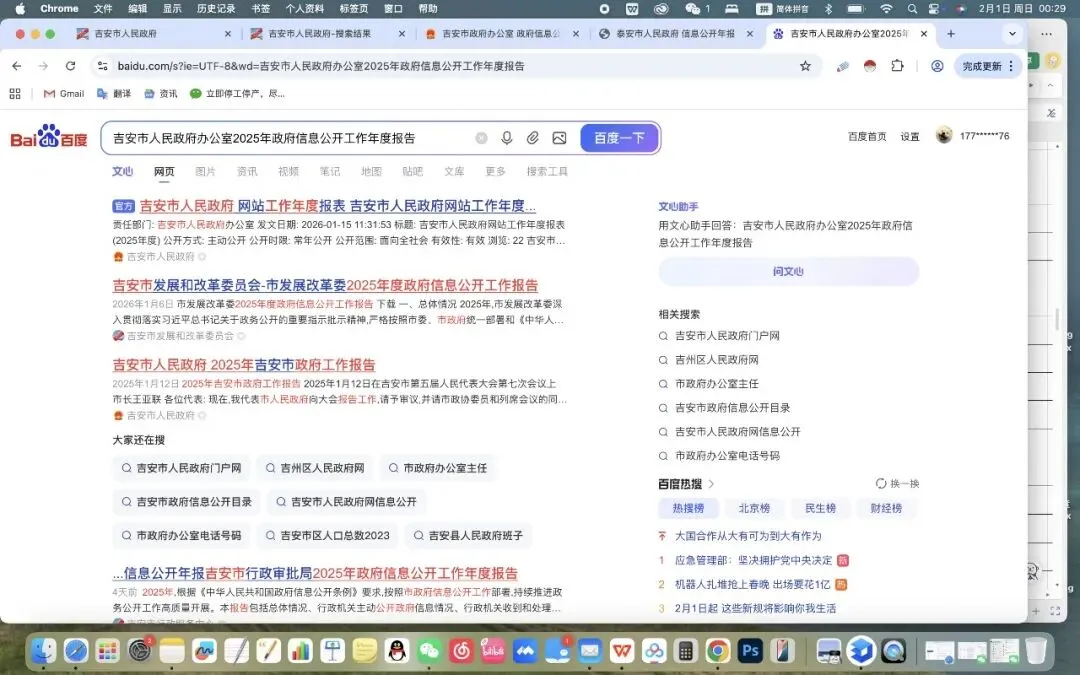This screenshot has width=1080, height=675.
Task: Open the 书签 menu
Action: pos(260,9)
